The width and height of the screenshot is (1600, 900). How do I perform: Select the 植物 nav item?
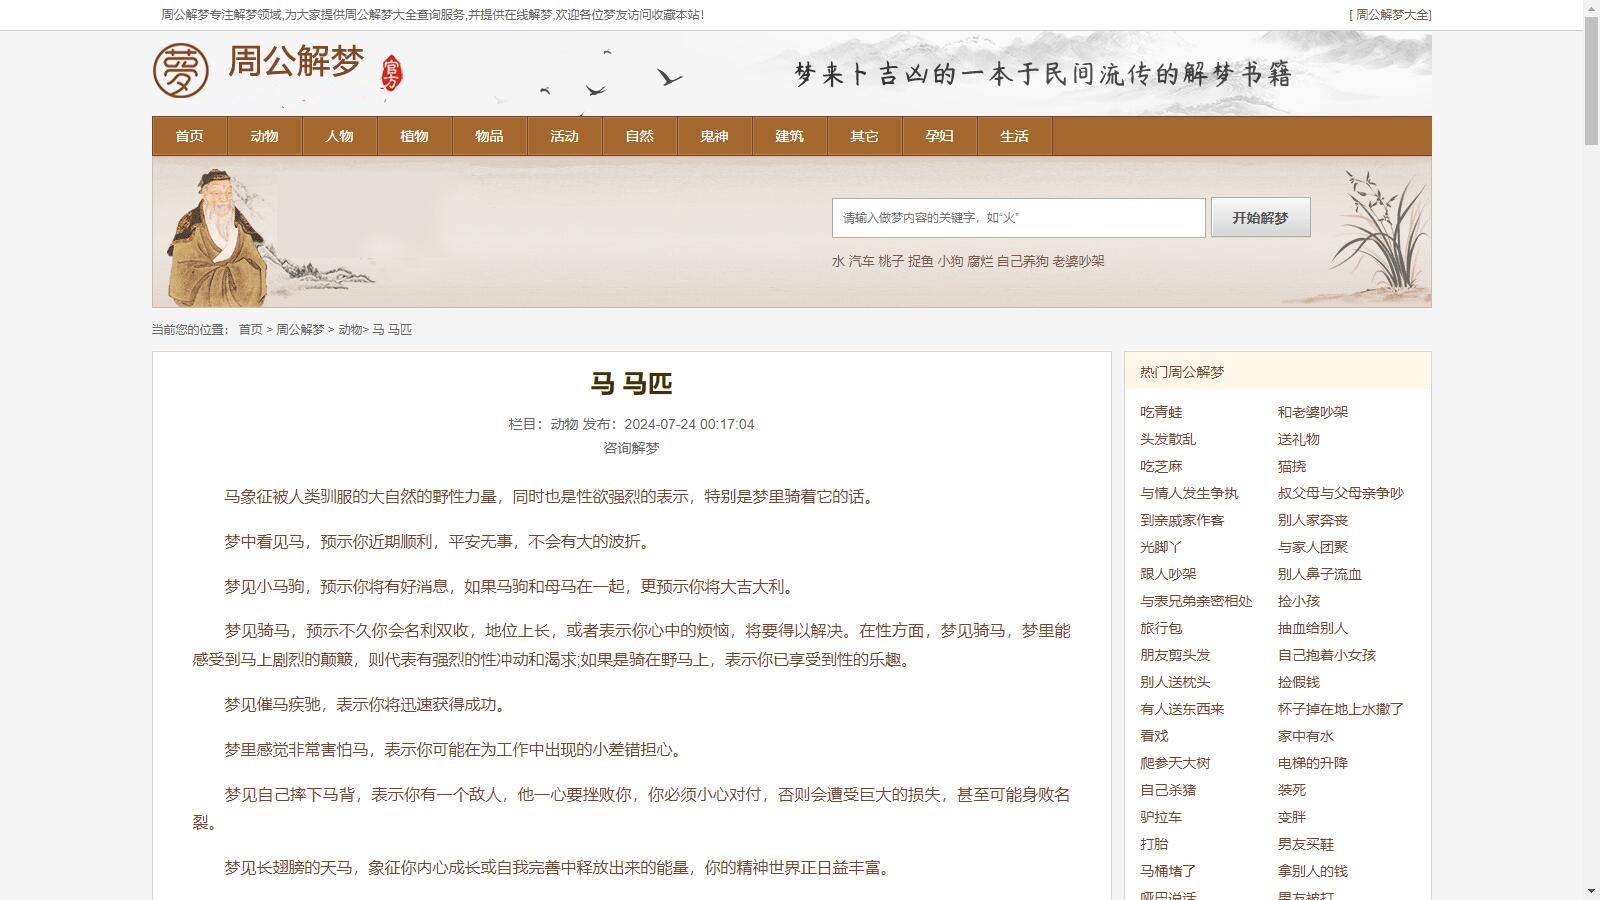414,136
